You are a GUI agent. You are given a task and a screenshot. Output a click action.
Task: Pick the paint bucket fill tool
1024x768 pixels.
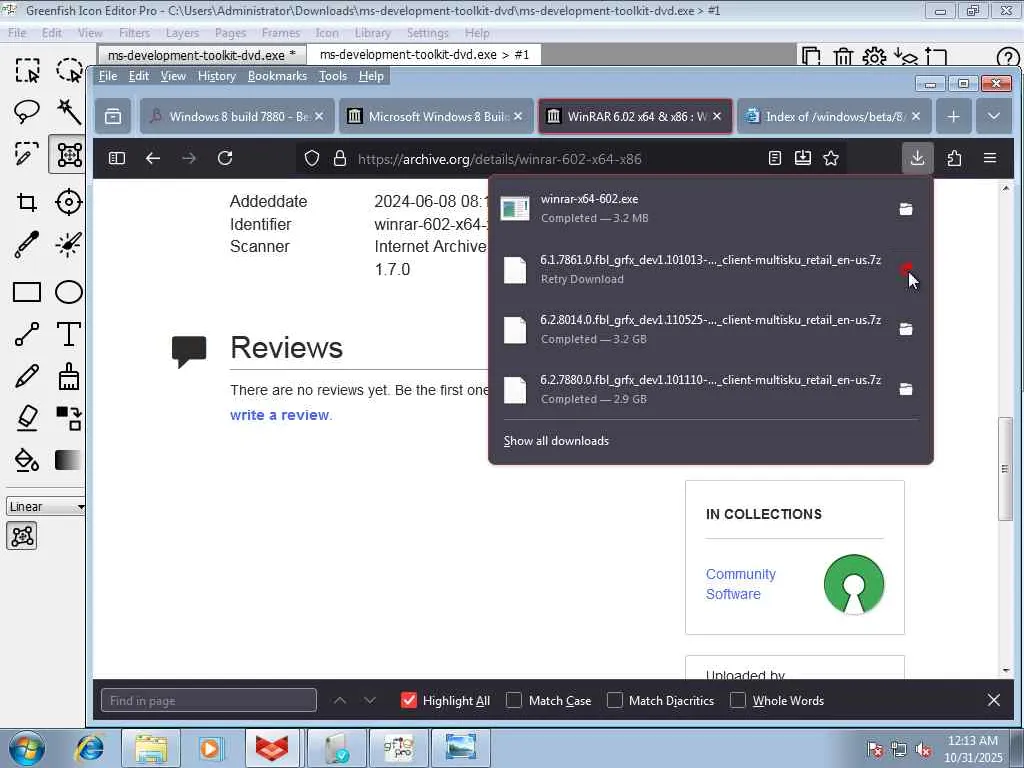click(27, 460)
